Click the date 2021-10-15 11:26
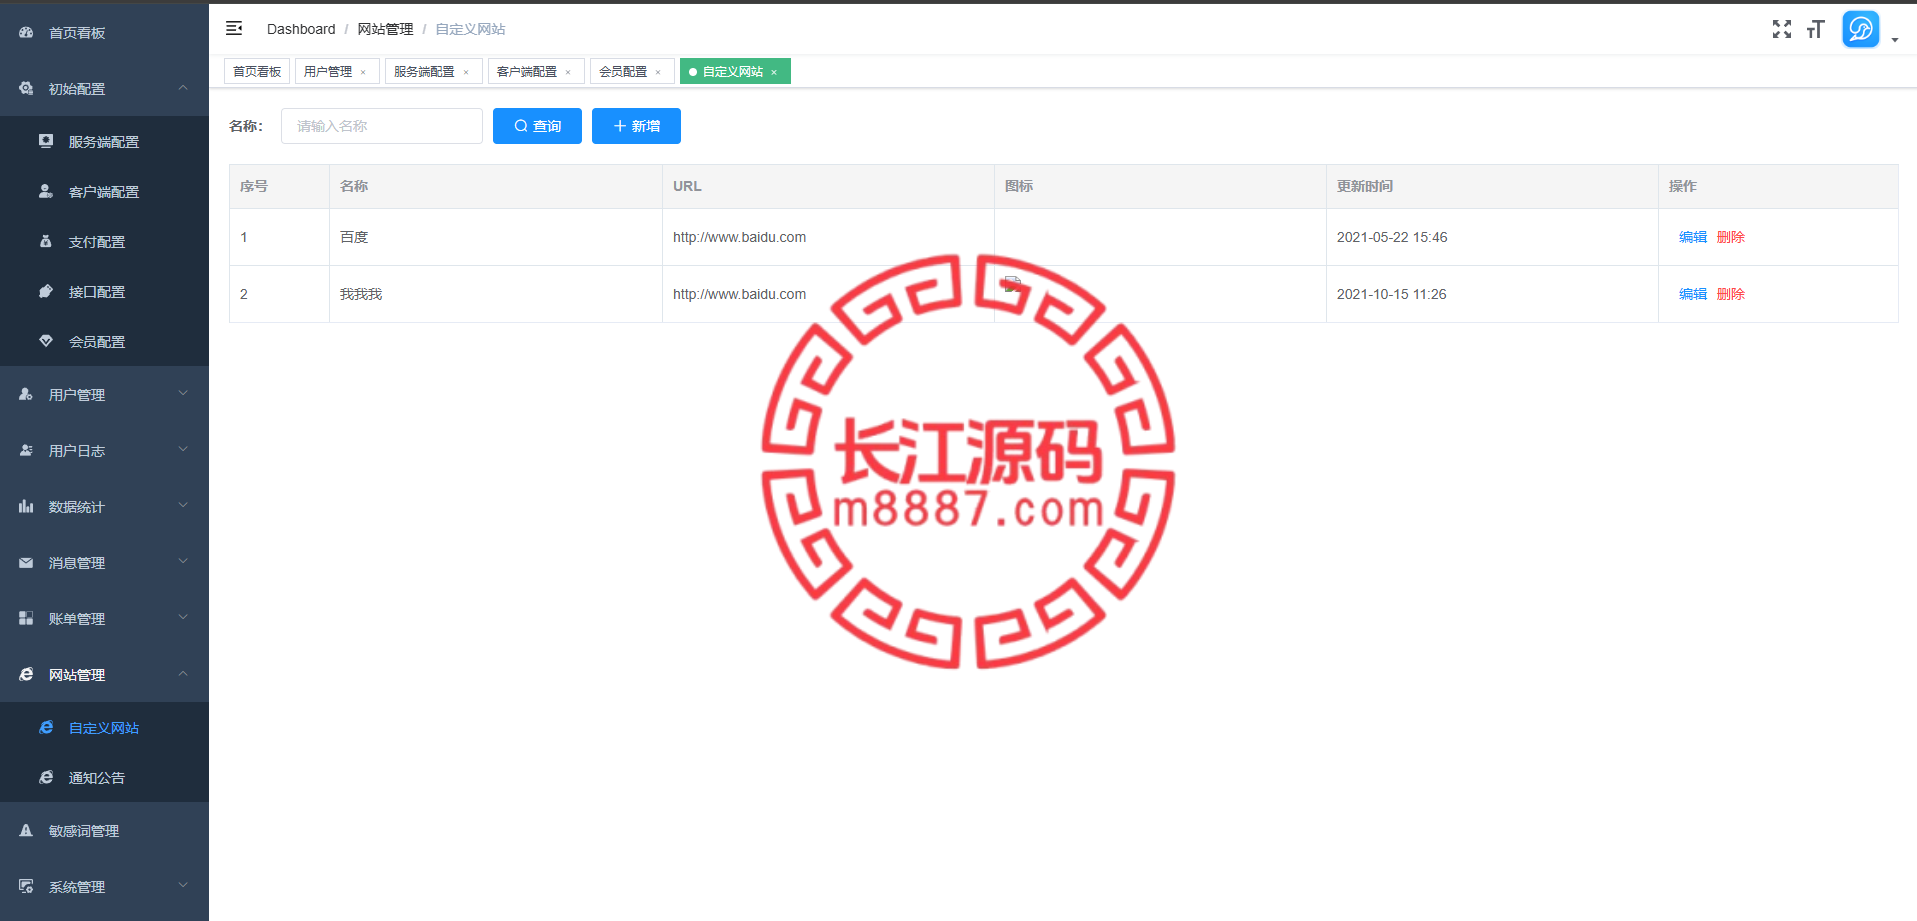This screenshot has width=1917, height=921. pos(1391,294)
